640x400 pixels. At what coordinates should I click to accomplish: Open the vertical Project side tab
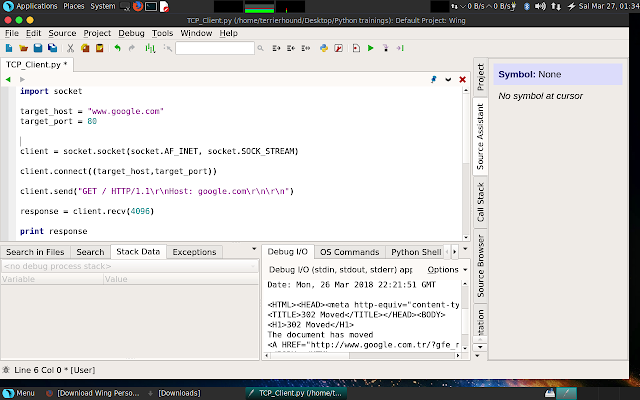(x=480, y=77)
